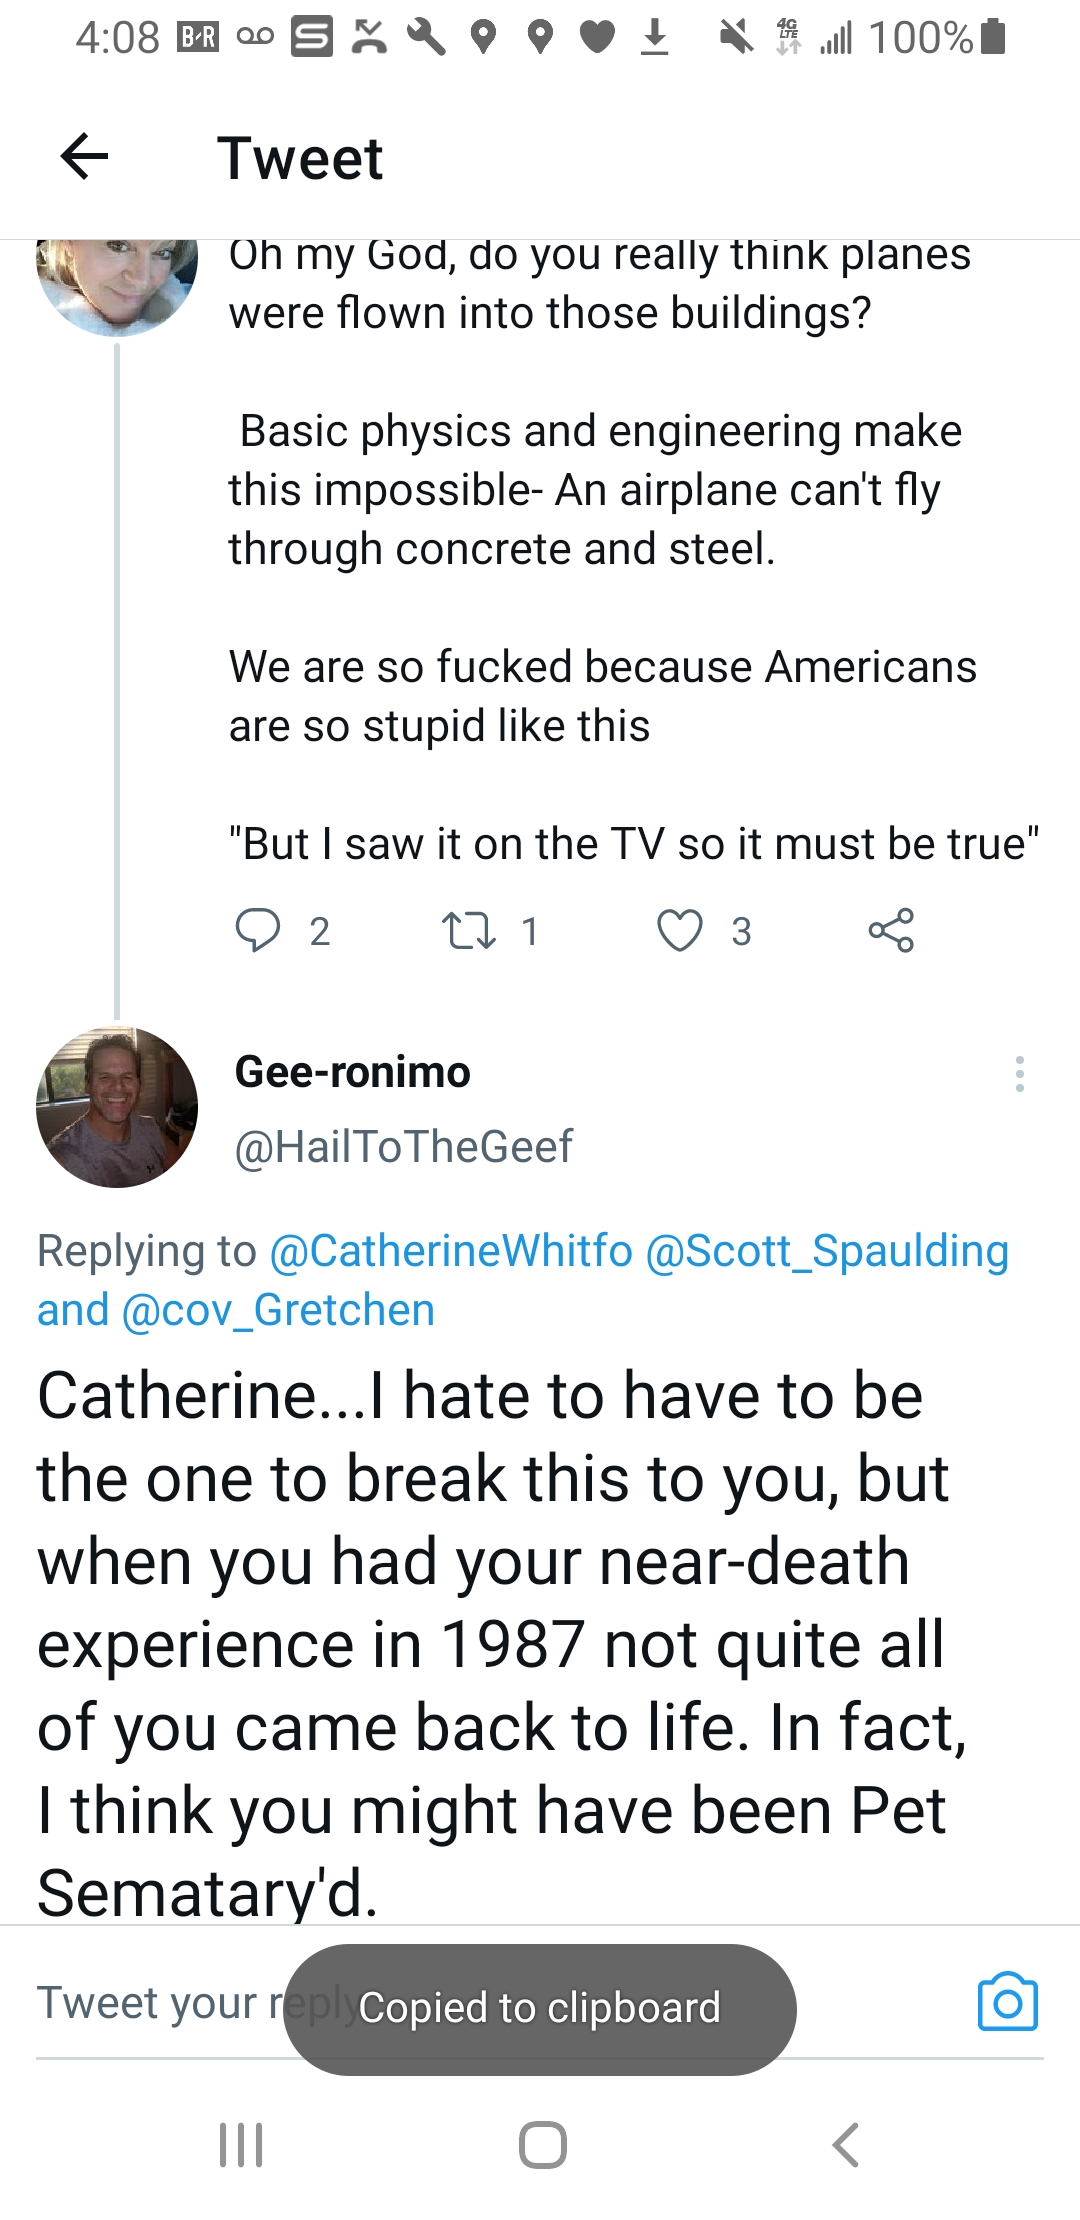
Task: Open the three-dot menu on Gee-ronimo's tweet
Action: coord(1019,1074)
